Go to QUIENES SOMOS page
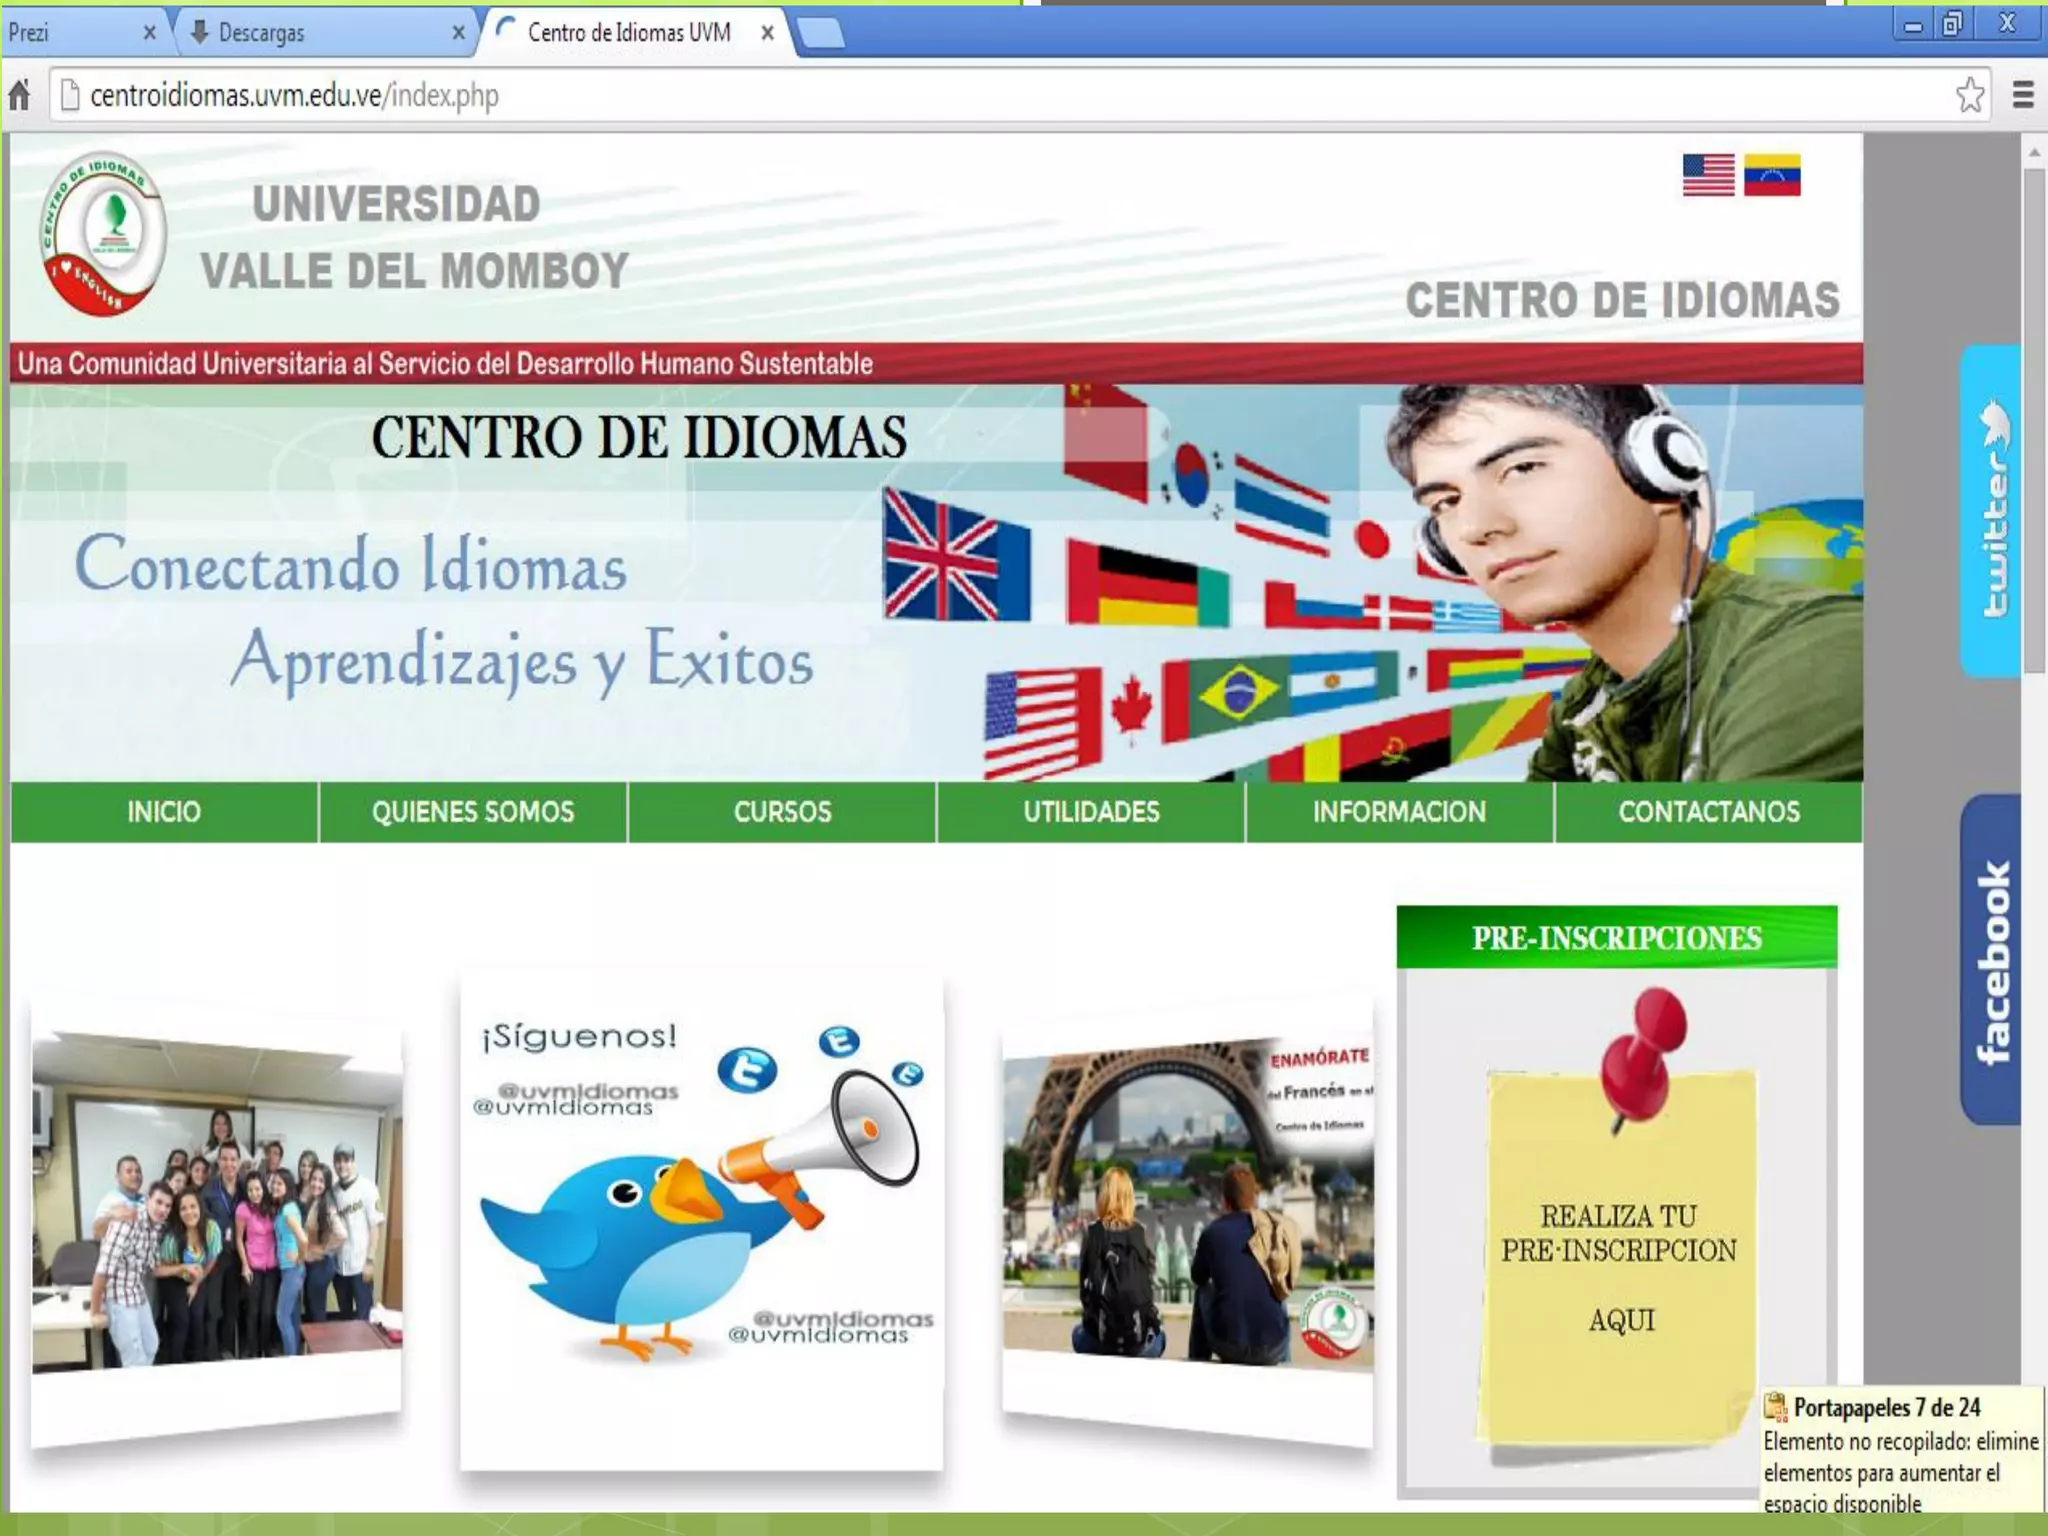 473,812
